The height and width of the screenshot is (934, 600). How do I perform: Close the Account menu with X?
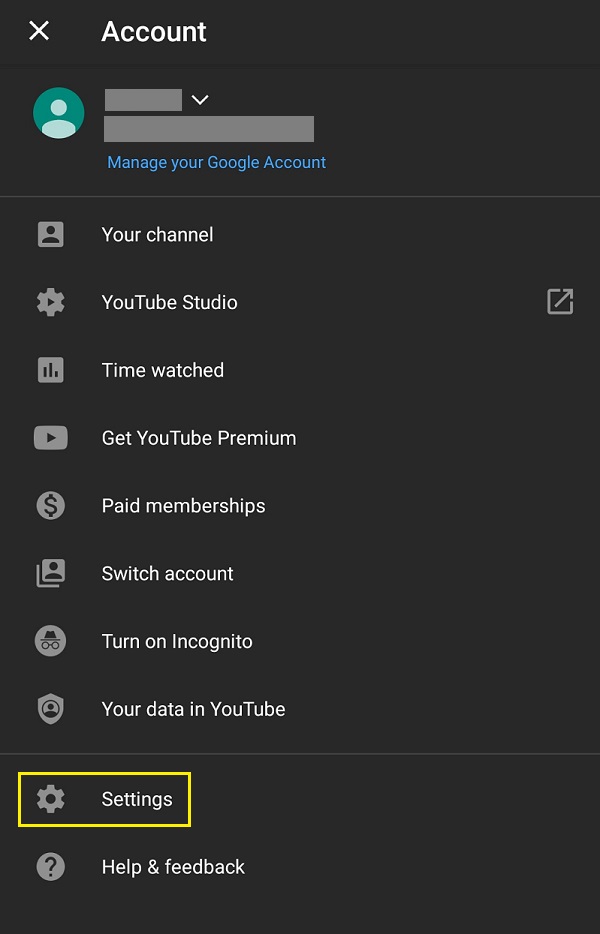pyautogui.click(x=39, y=31)
